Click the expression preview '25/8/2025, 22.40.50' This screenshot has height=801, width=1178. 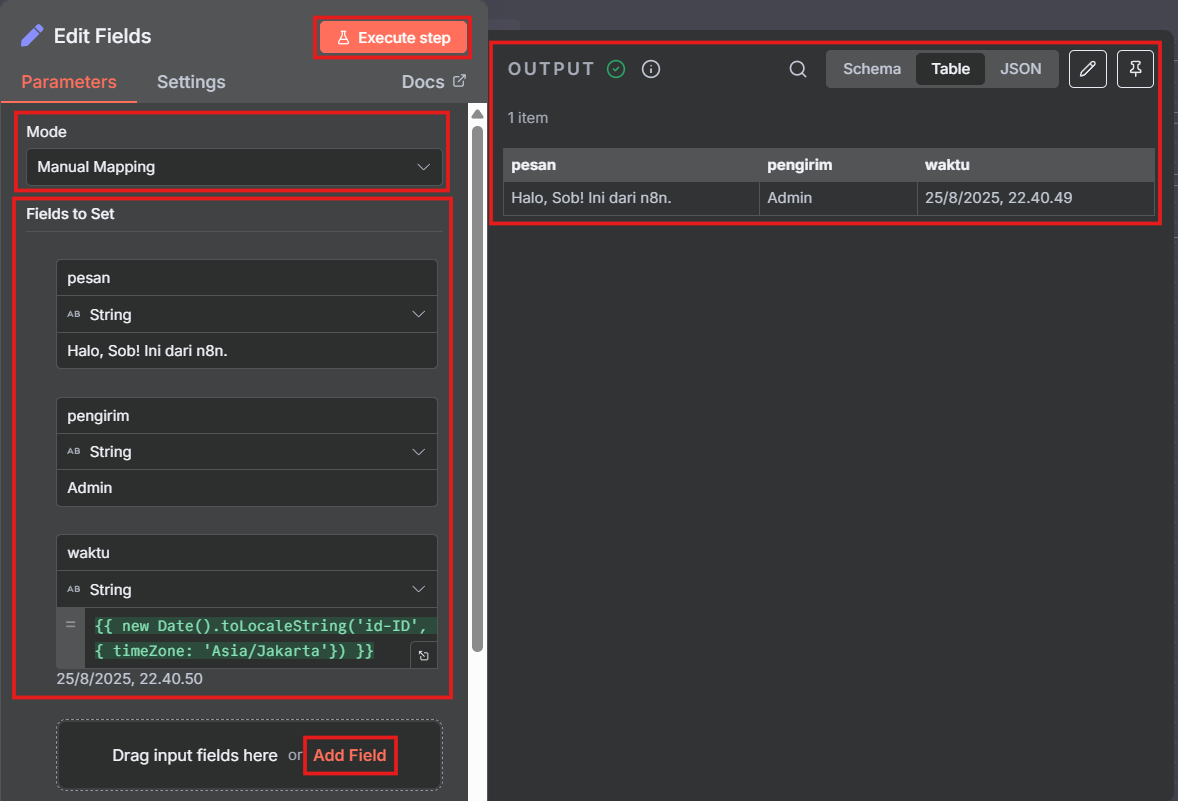[x=129, y=679]
